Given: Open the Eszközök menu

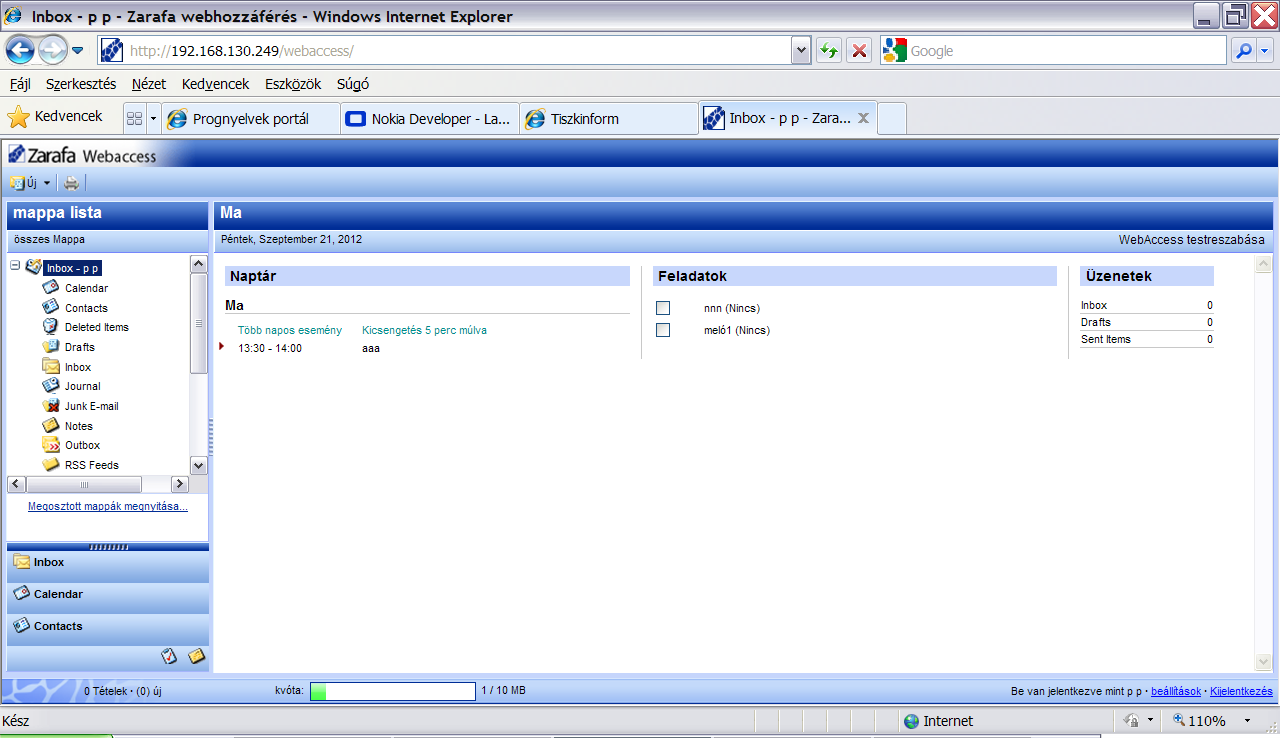Looking at the screenshot, I should click(x=293, y=84).
